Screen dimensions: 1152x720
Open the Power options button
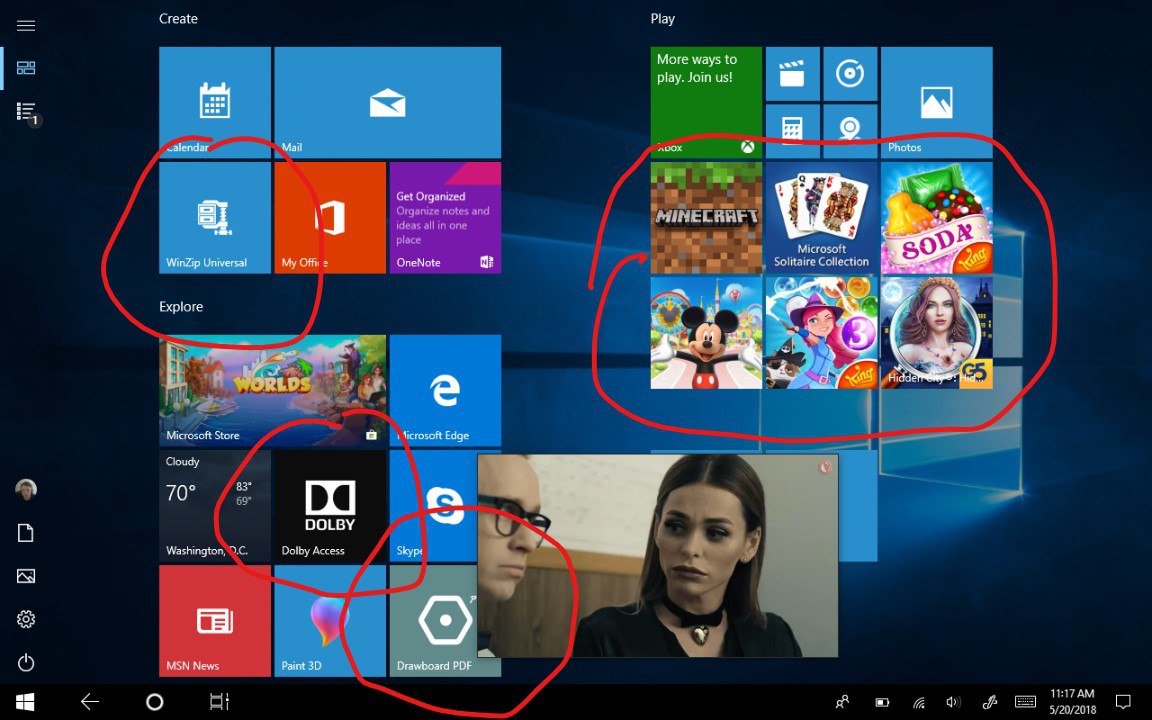[x=26, y=663]
